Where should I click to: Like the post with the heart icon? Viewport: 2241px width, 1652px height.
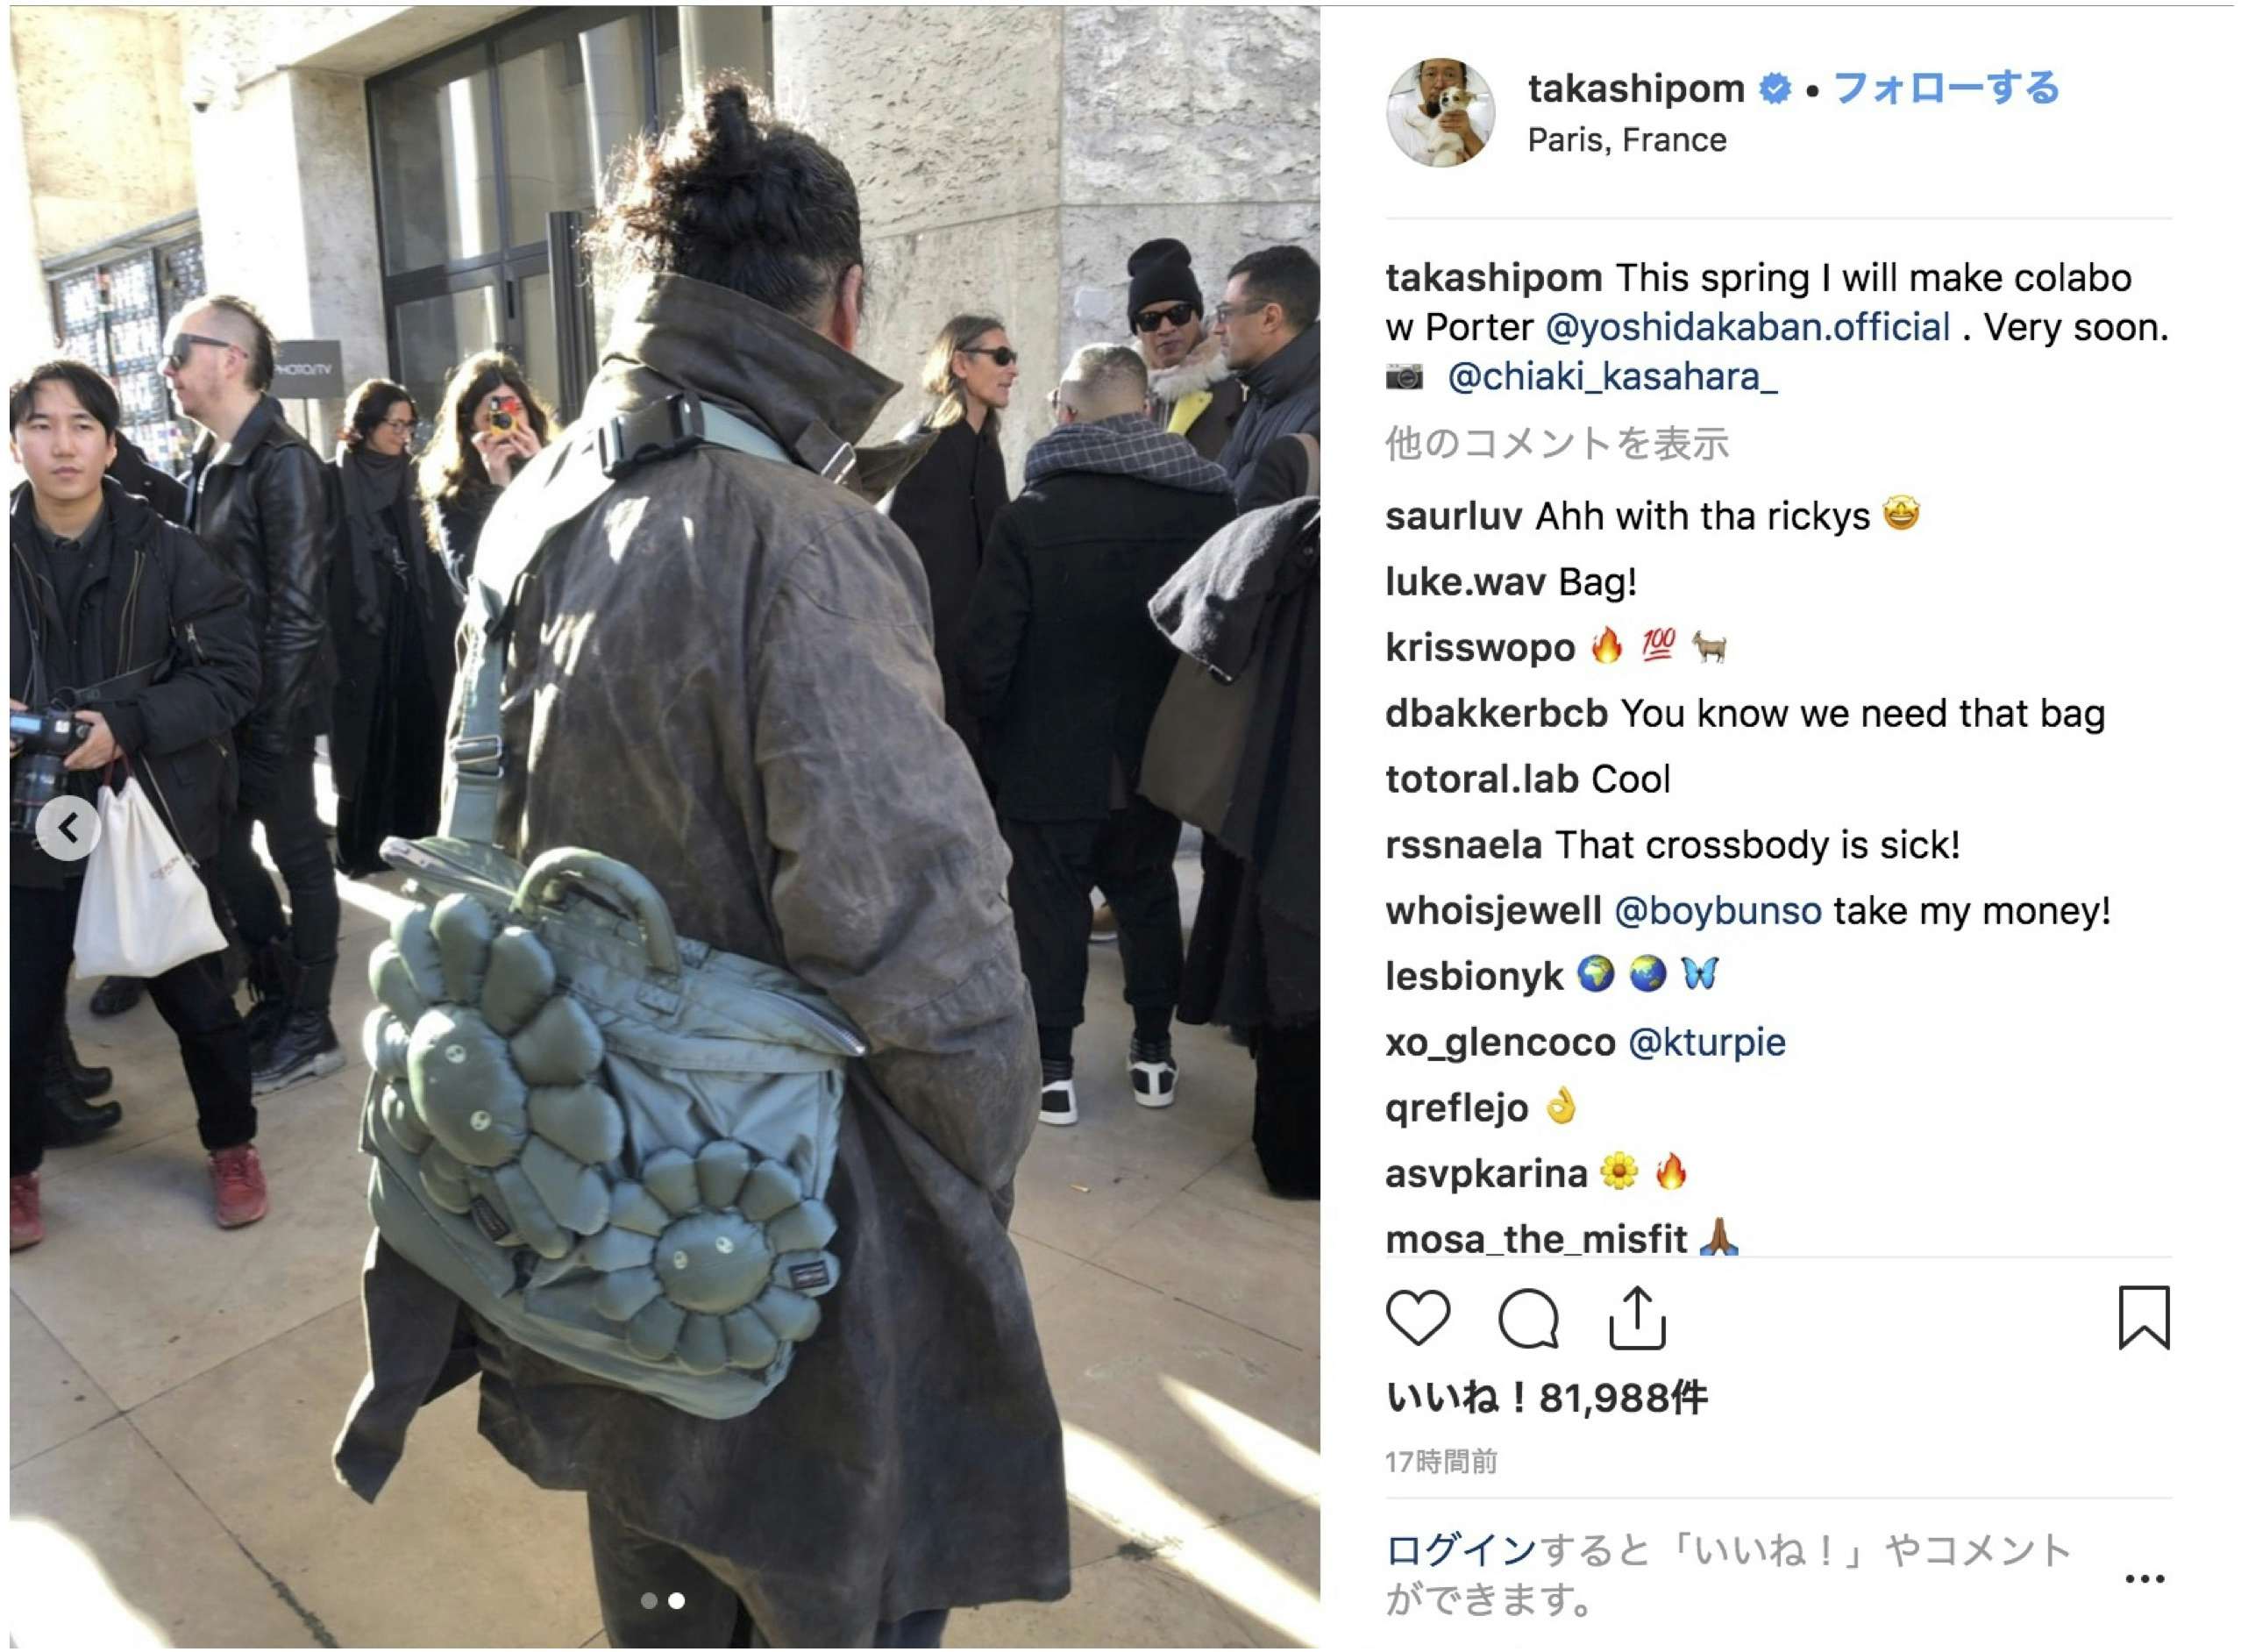pos(1418,1318)
